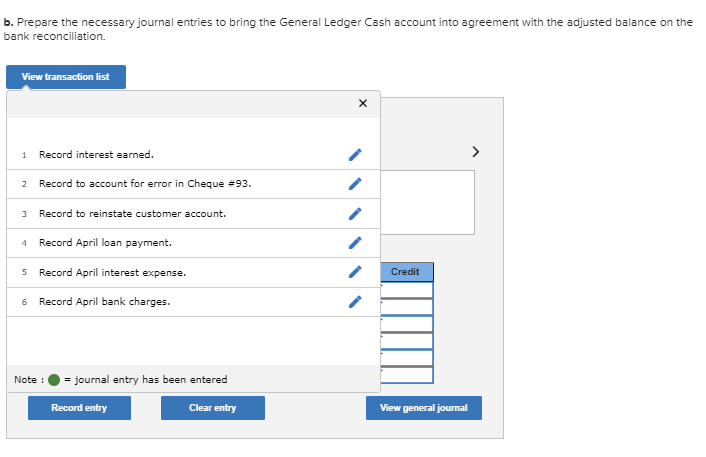Click the Clear entry button
The width and height of the screenshot is (706, 457).
click(213, 408)
